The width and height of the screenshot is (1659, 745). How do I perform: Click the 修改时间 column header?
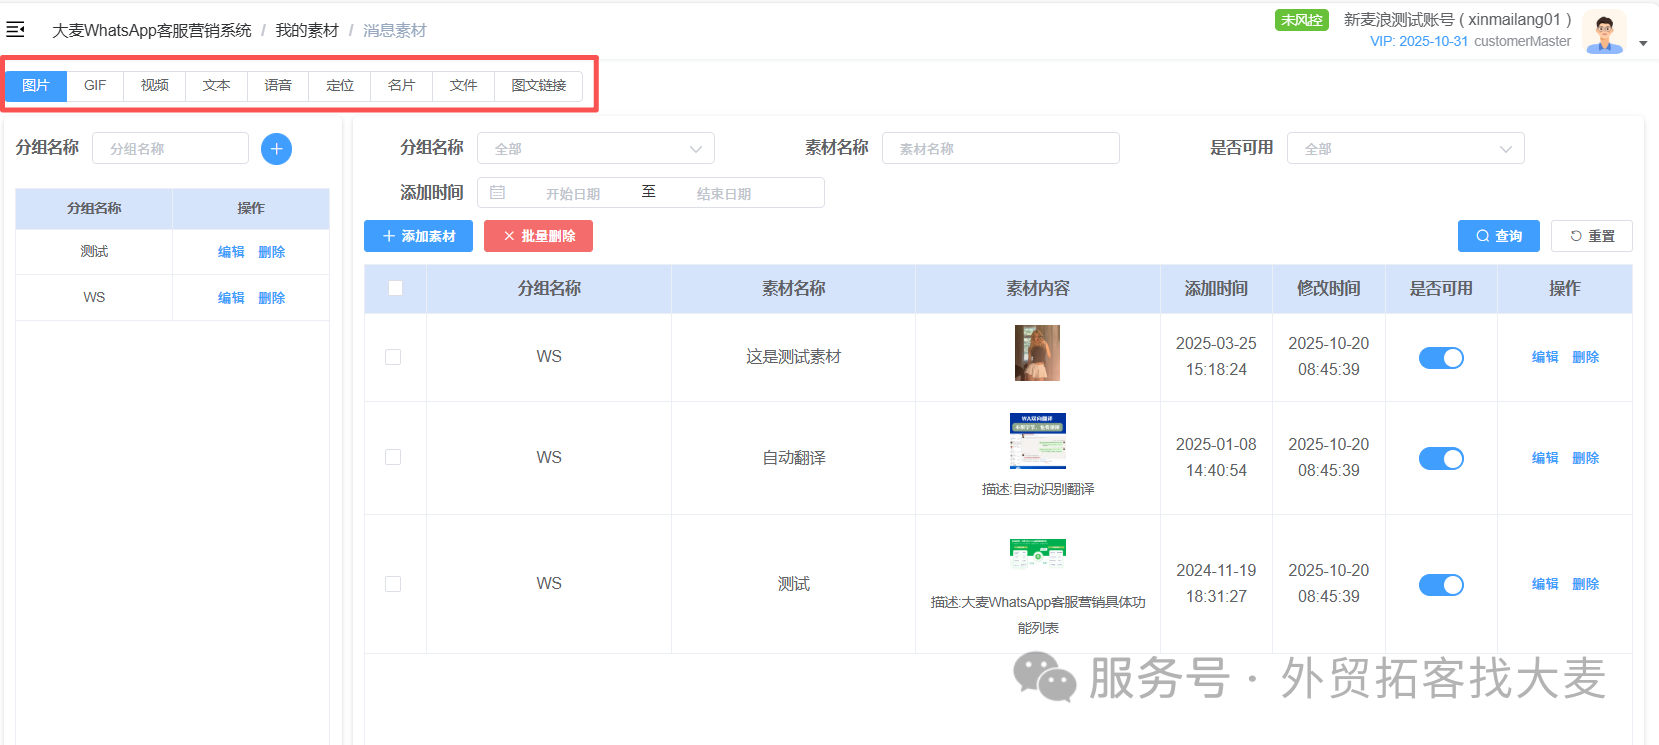point(1329,288)
